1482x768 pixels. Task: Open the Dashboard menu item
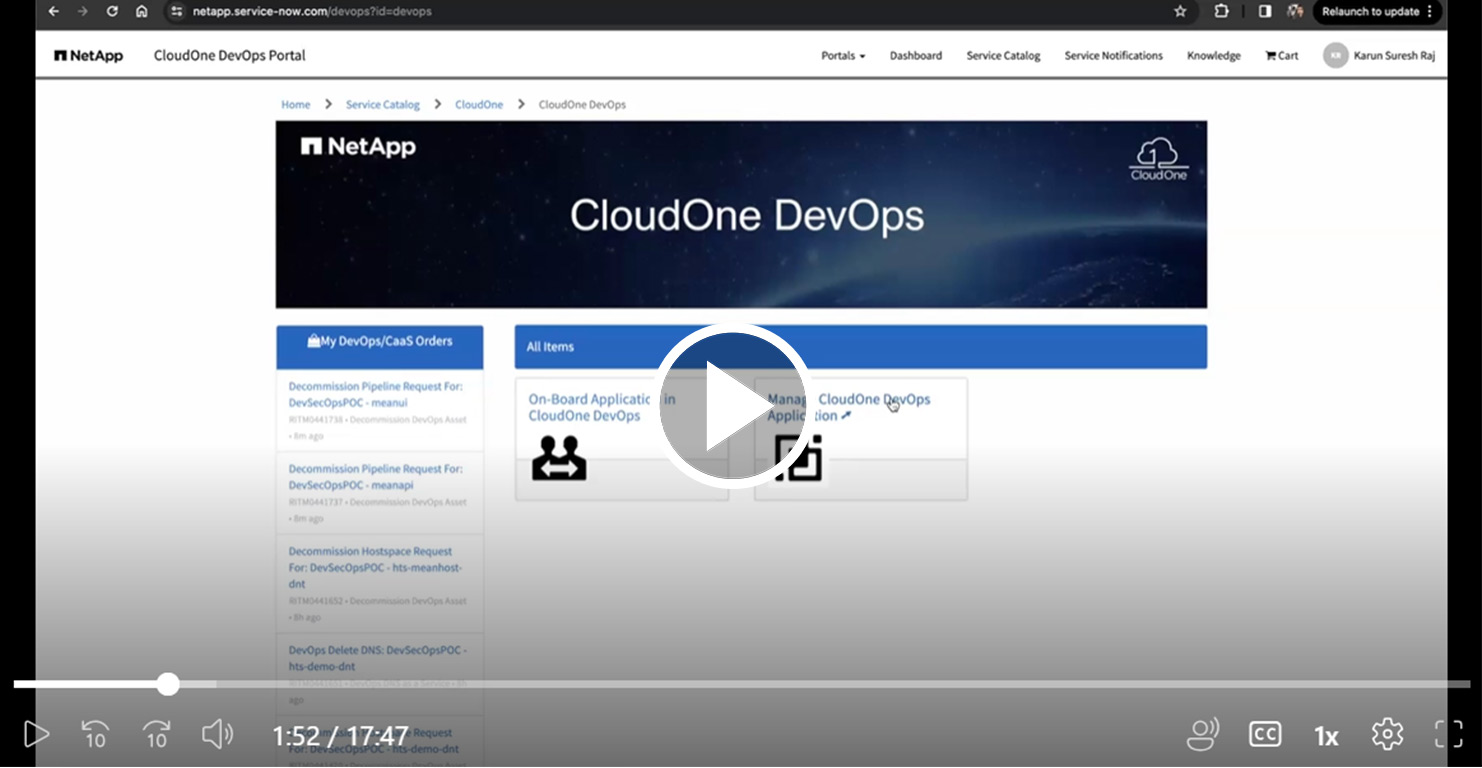[x=915, y=56]
